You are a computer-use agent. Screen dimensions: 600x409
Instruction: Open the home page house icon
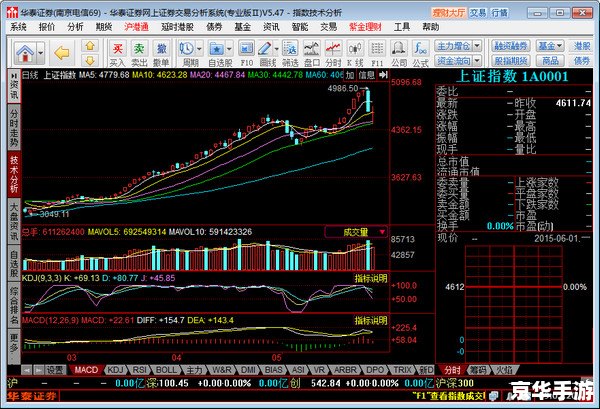click(x=25, y=52)
